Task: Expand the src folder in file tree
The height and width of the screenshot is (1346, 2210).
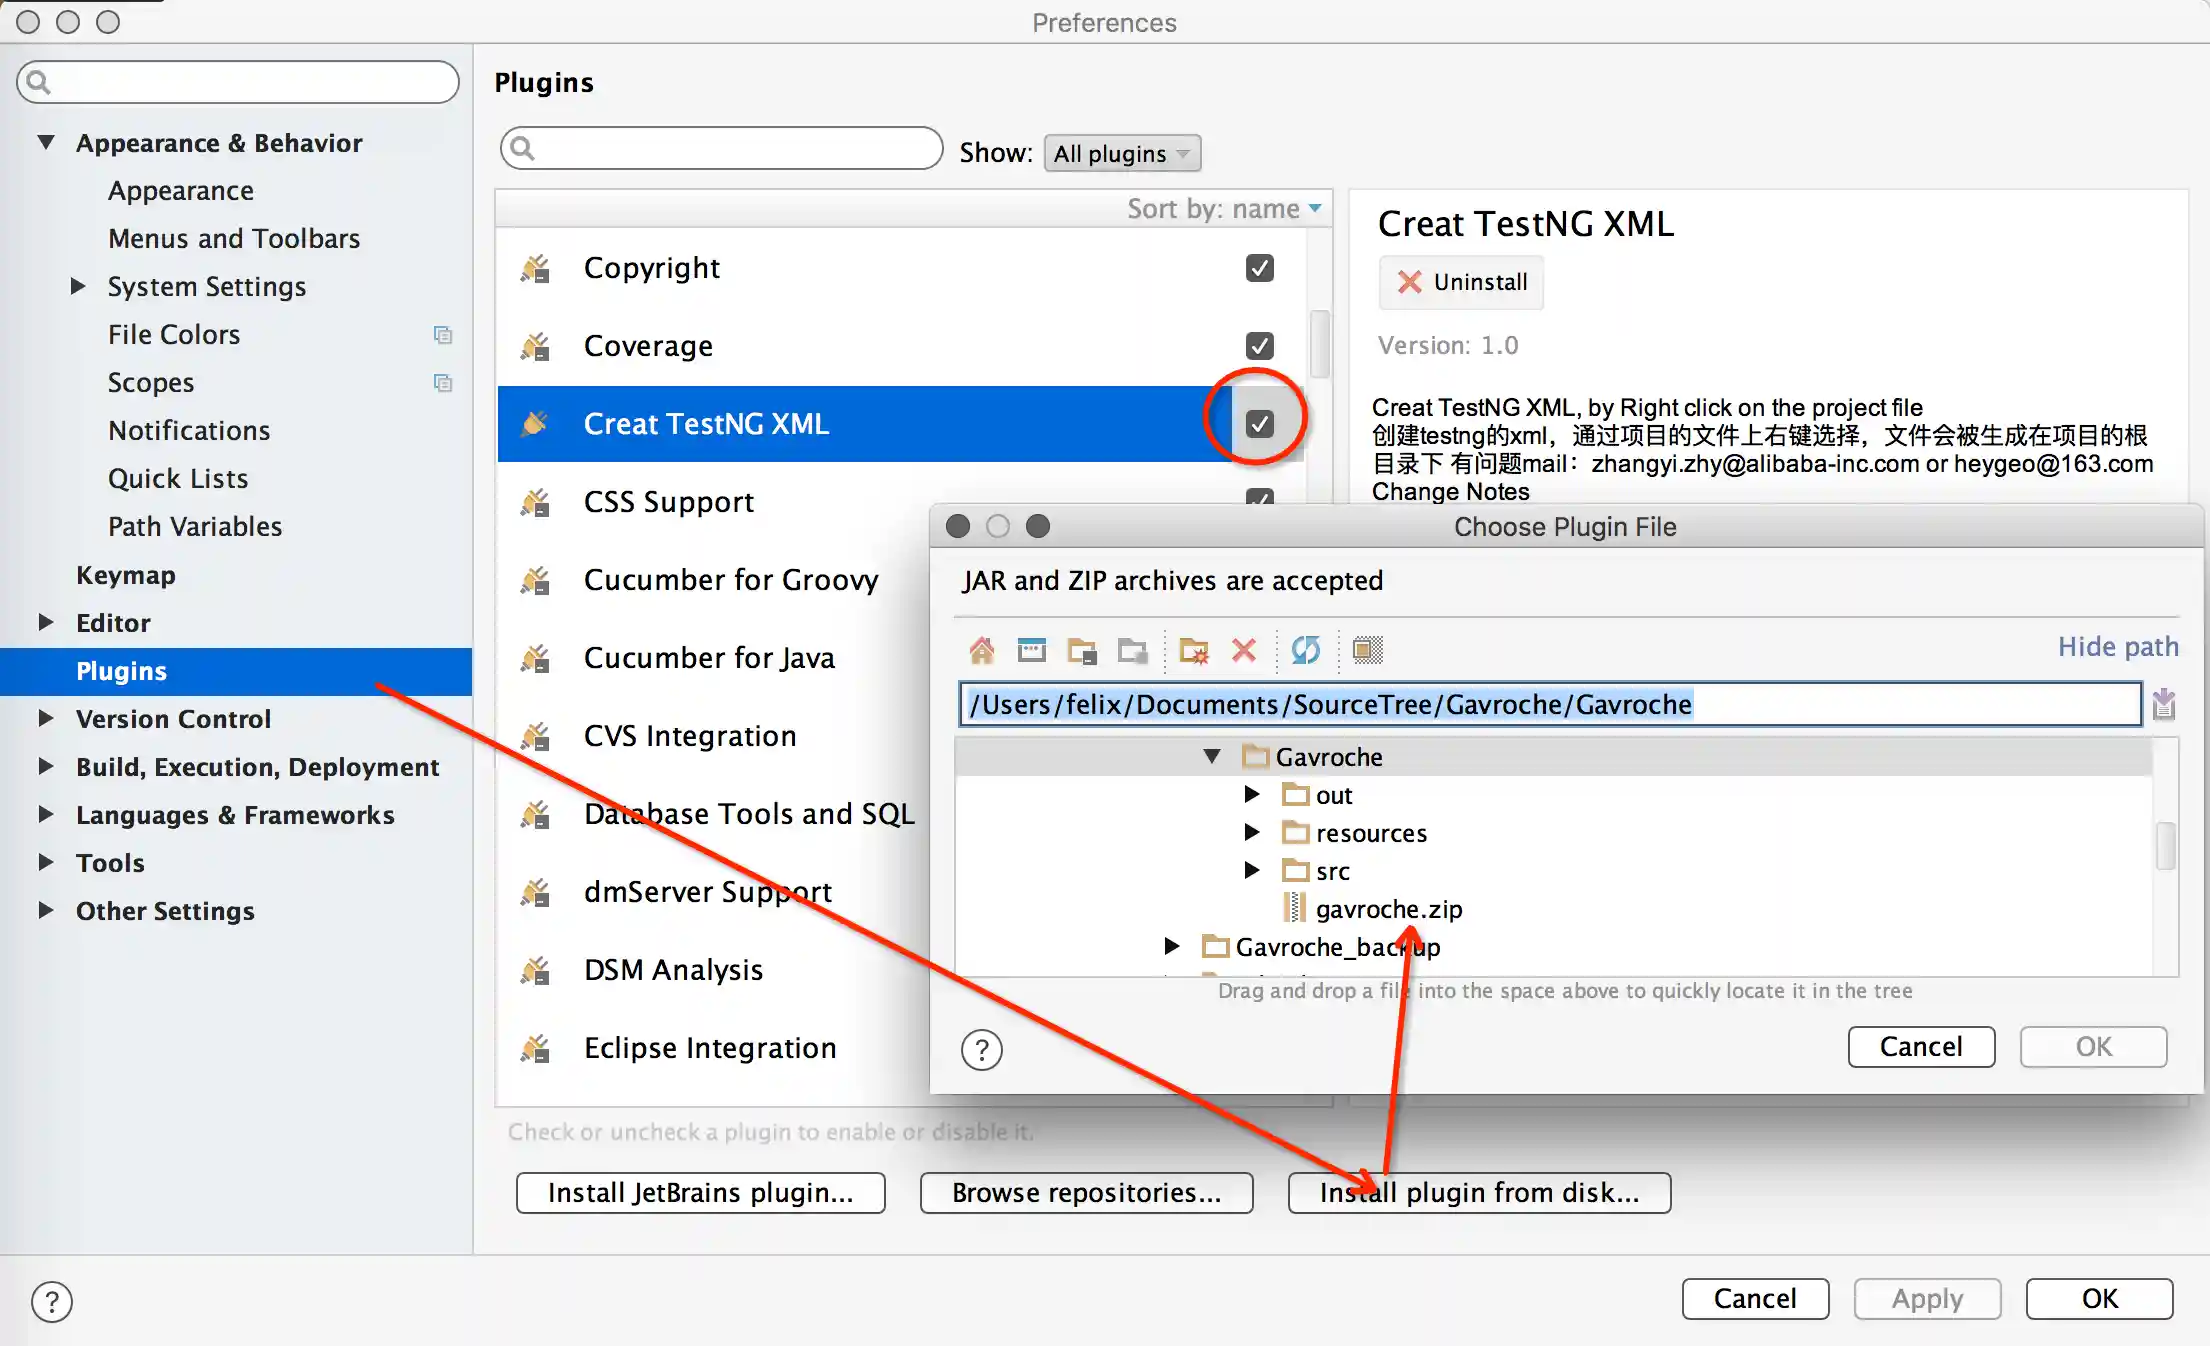Action: point(1251,871)
